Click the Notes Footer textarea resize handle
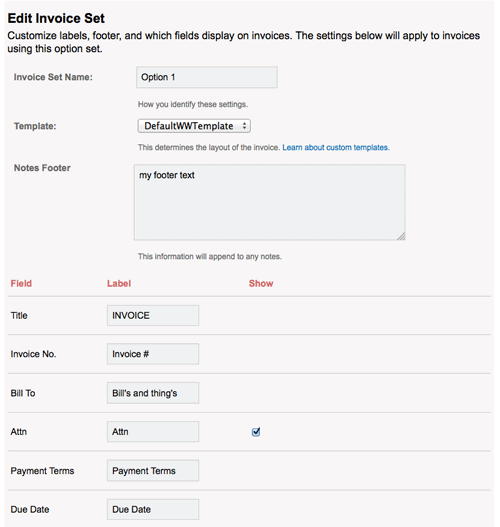Viewport: 500px width, 527px height. [x=401, y=236]
